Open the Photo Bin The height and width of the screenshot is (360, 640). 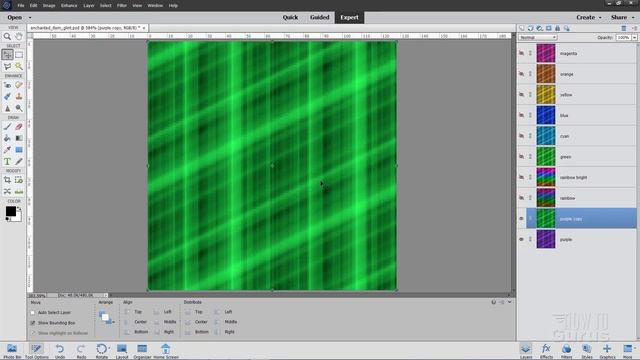point(12,351)
